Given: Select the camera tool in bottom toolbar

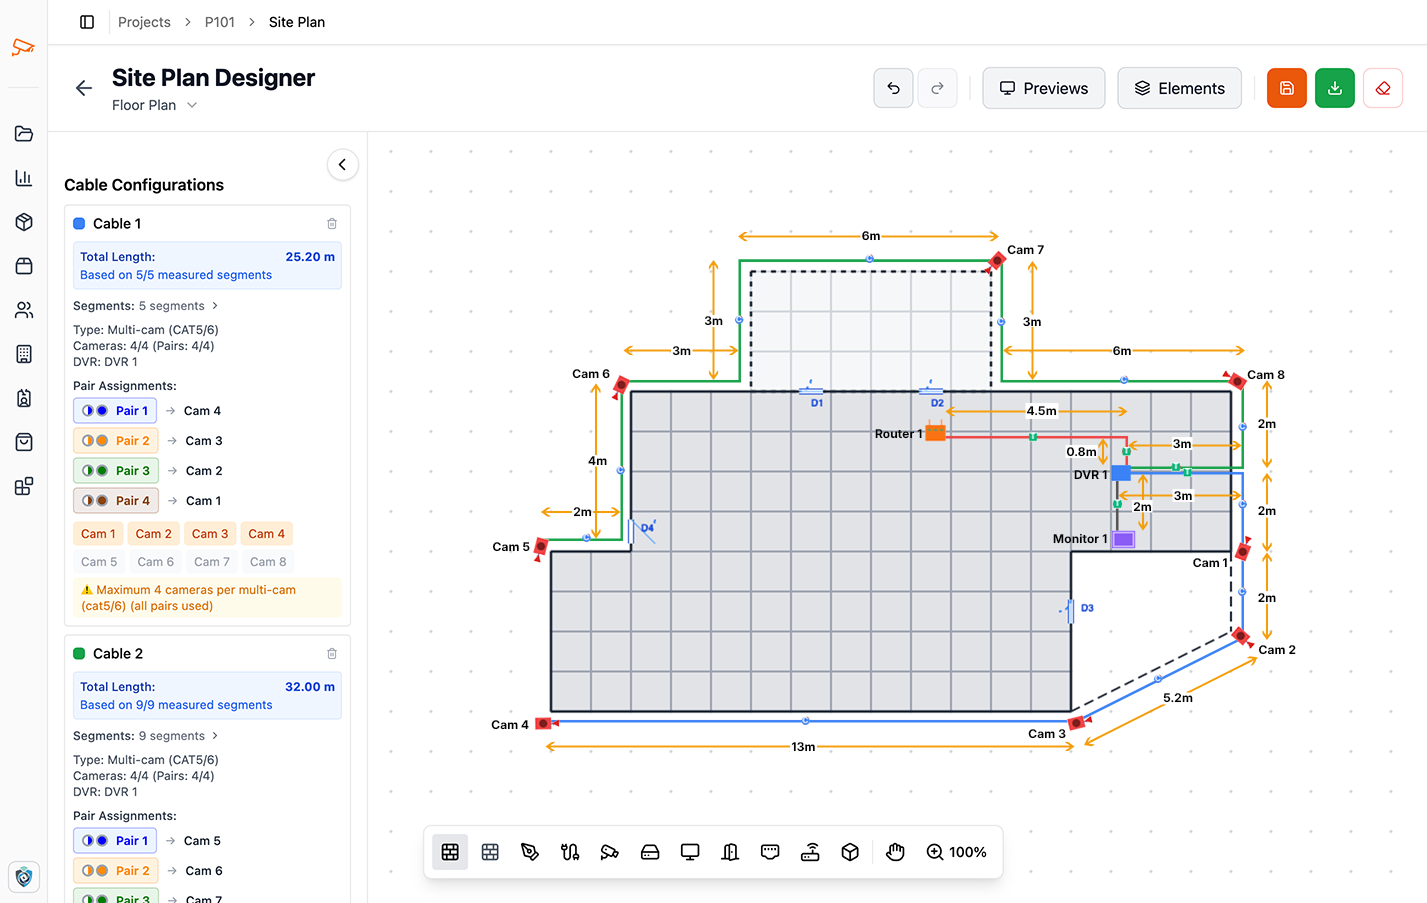Looking at the screenshot, I should pyautogui.click(x=610, y=852).
